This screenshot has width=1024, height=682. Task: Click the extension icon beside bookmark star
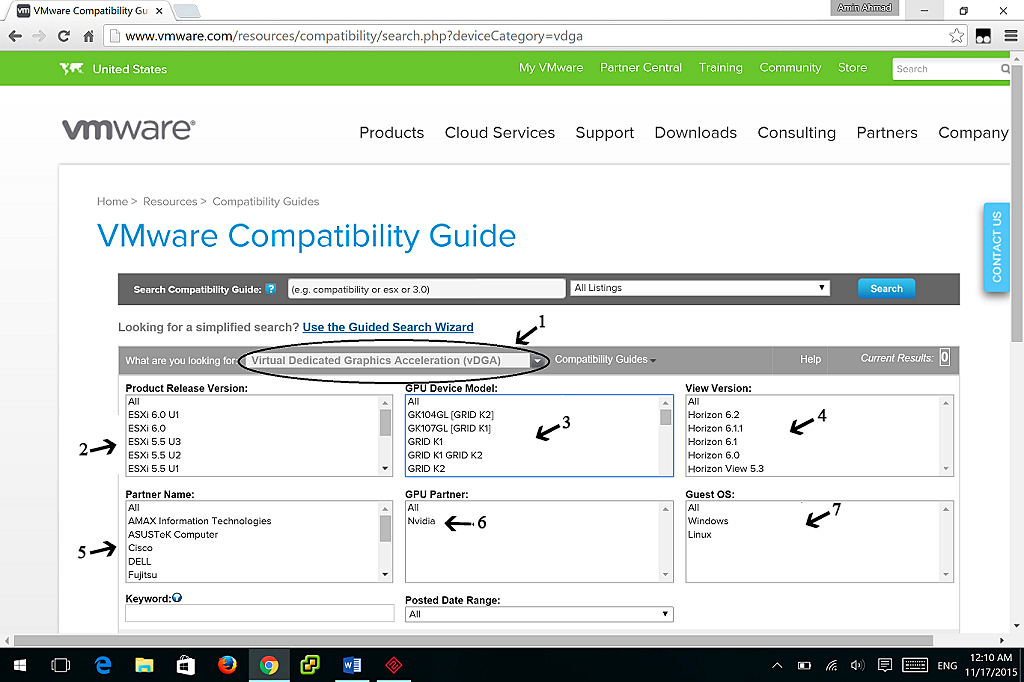pyautogui.click(x=983, y=36)
